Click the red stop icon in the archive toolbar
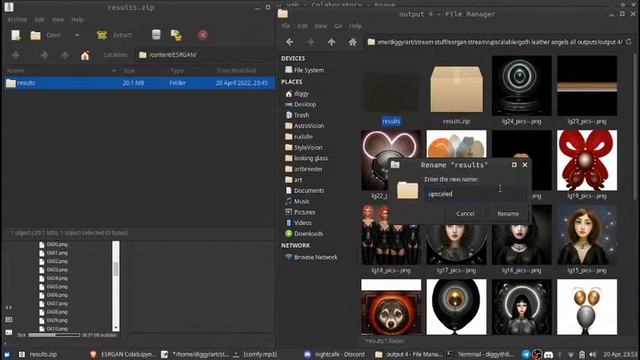The width and height of the screenshot is (640, 360). (x=202, y=35)
